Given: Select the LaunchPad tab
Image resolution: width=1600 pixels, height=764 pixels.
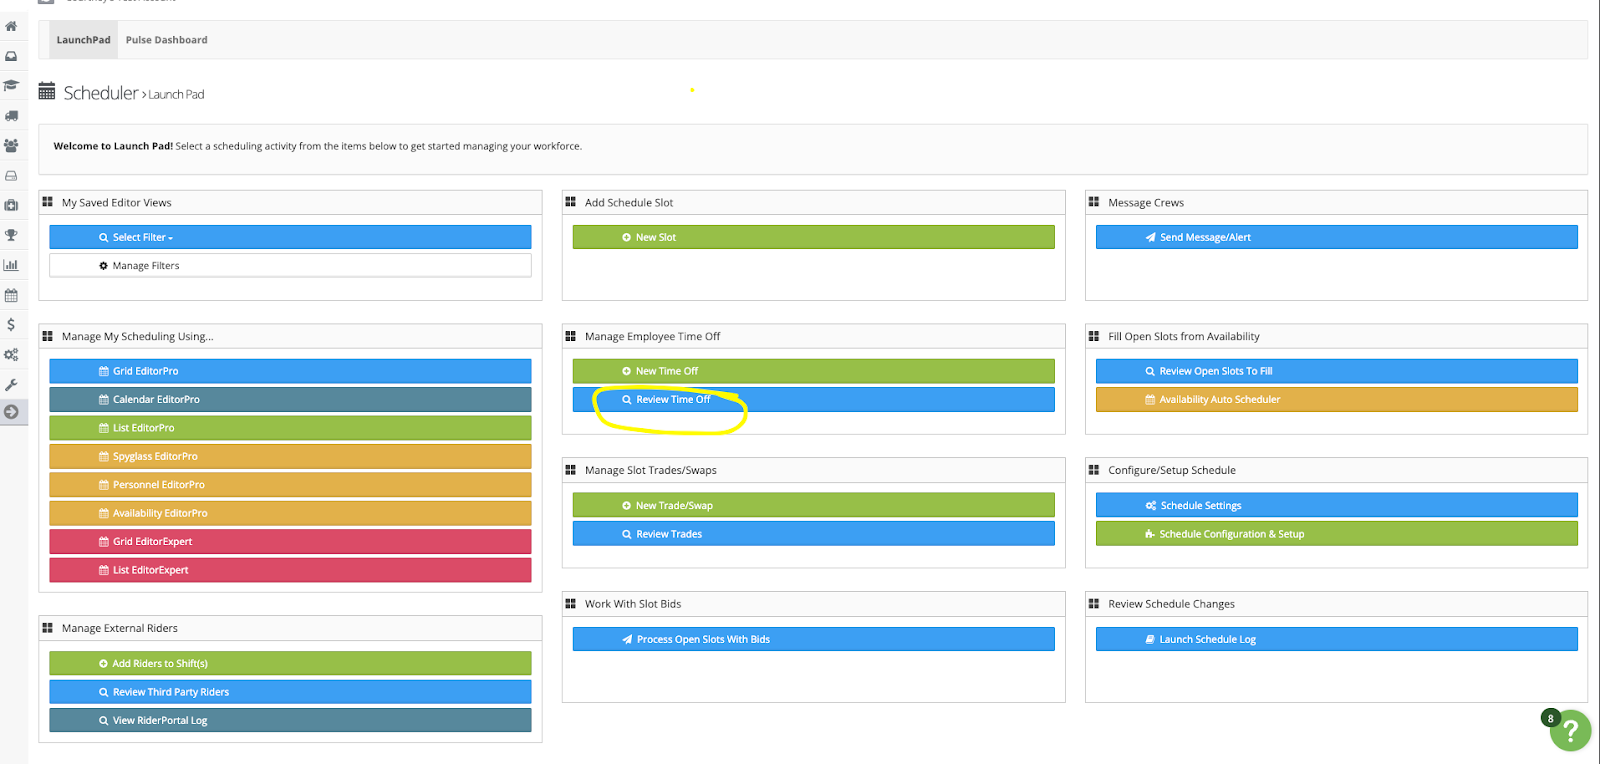Looking at the screenshot, I should [83, 40].
